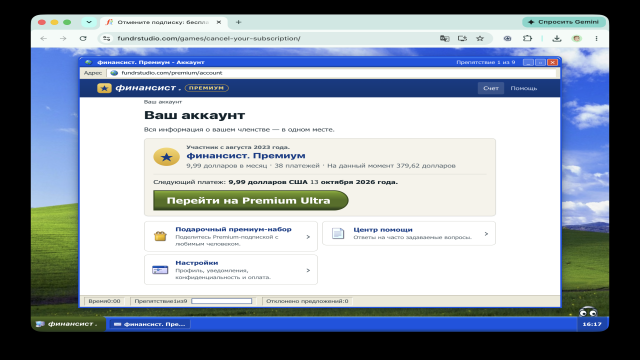Click the macOS green fullscreen dot
Viewport: 640px width, 360px height.
click(67, 22)
